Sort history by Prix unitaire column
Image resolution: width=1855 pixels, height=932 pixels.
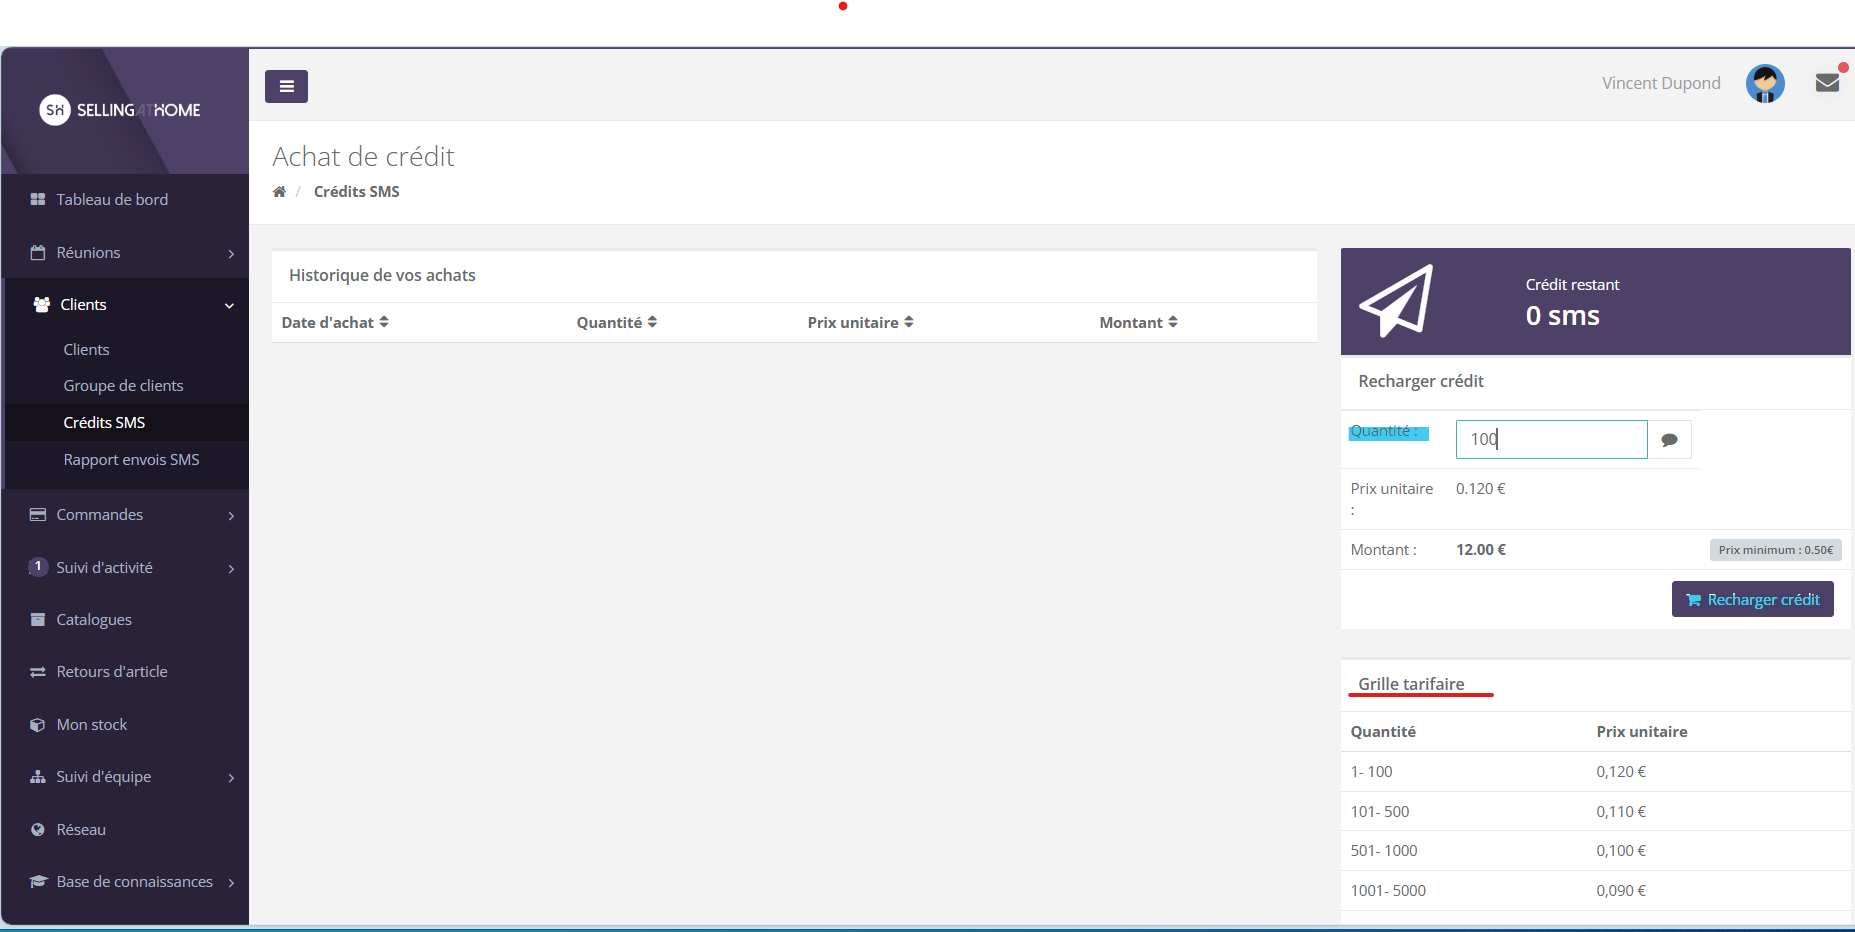[860, 323]
